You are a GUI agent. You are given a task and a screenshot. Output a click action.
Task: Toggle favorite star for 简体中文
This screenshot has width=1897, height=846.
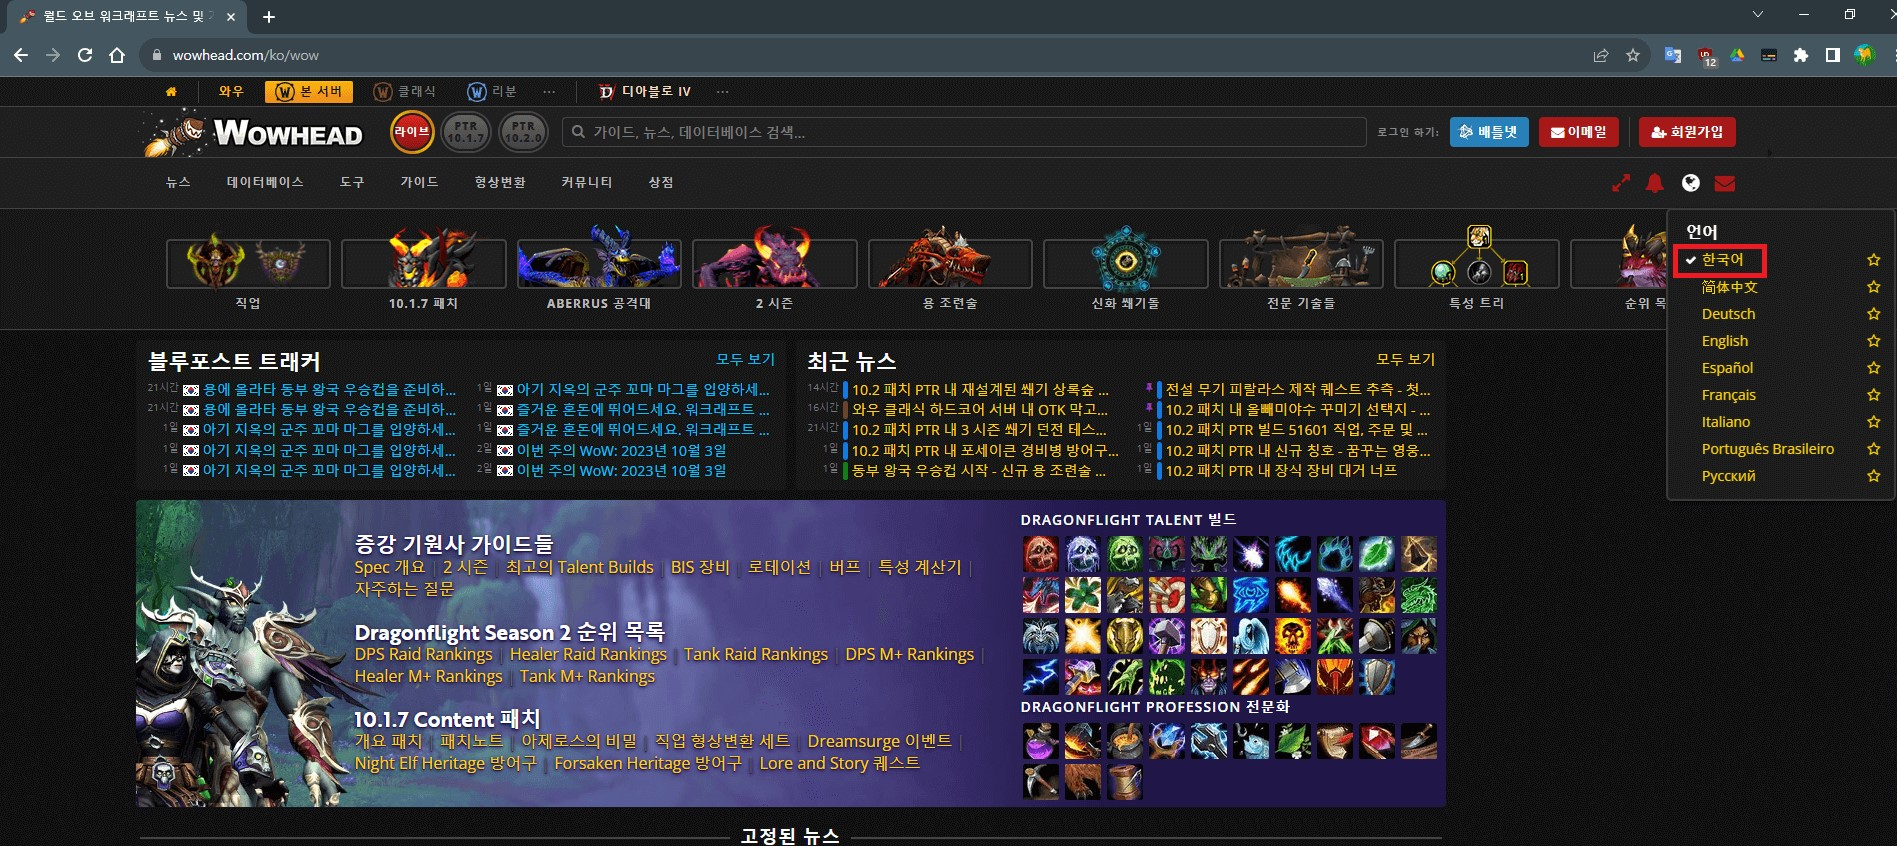tap(1874, 287)
